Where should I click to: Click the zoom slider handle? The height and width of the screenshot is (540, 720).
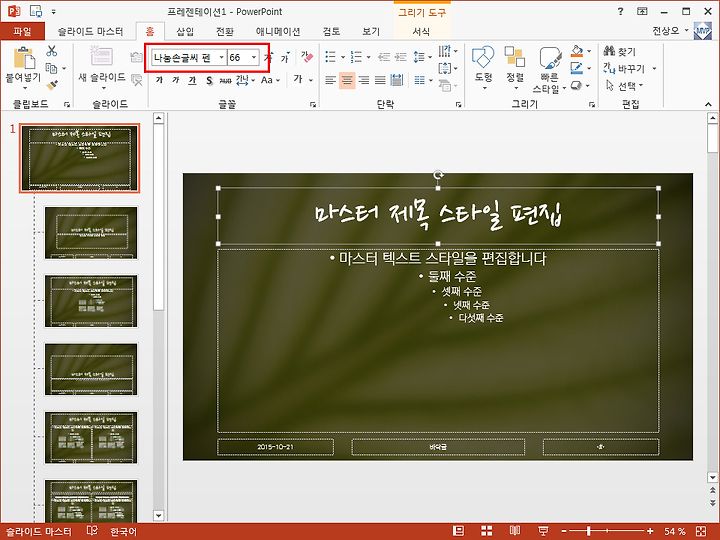pos(588,531)
